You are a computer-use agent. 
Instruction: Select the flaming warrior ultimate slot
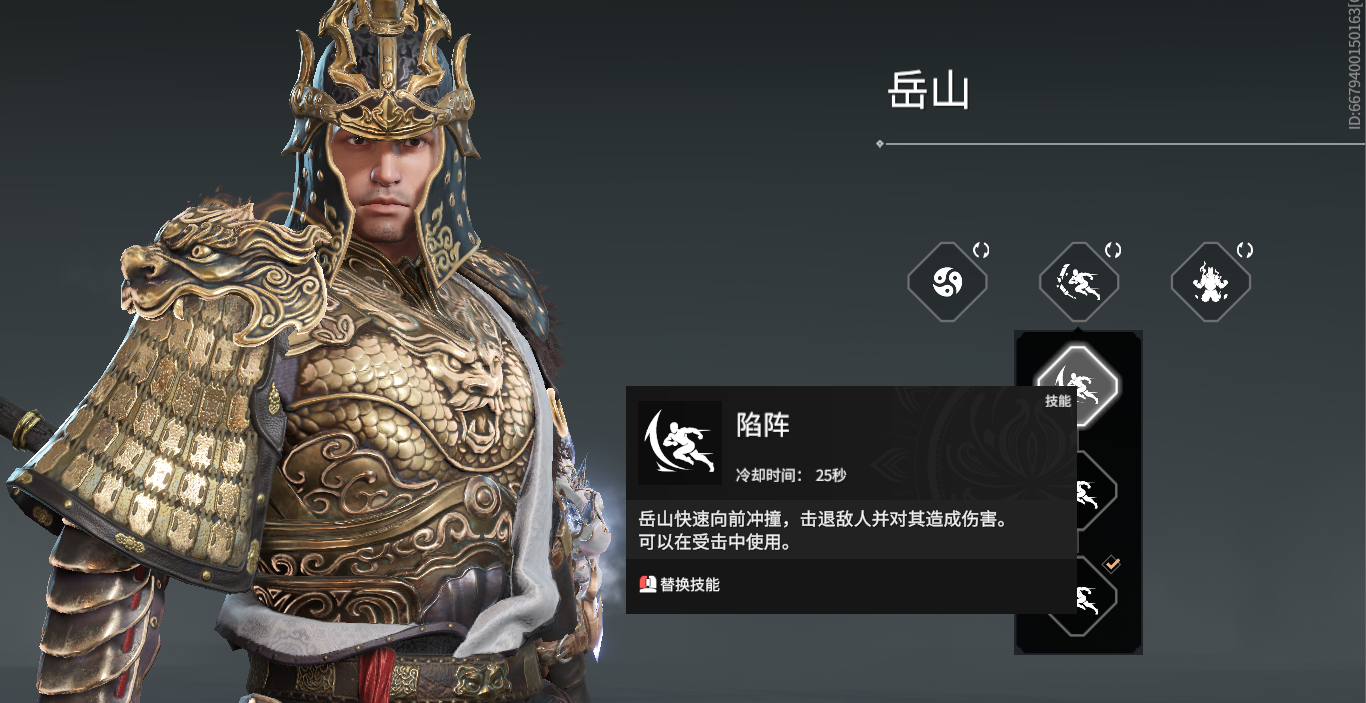(1211, 282)
